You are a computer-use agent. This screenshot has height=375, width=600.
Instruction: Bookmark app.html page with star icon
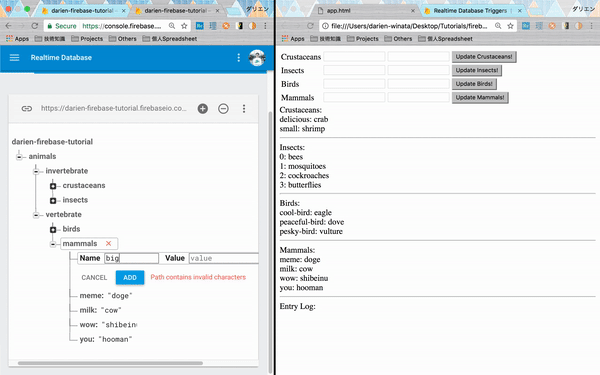pyautogui.click(x=510, y=26)
